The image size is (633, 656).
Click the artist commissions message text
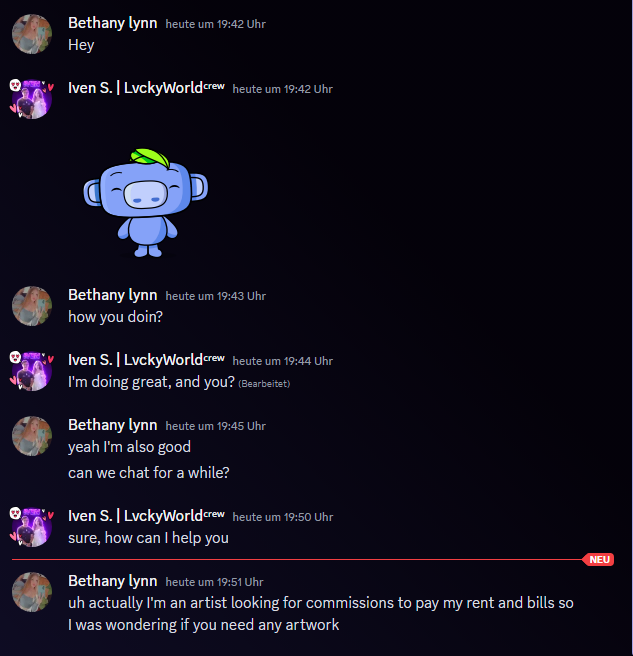coord(320,614)
